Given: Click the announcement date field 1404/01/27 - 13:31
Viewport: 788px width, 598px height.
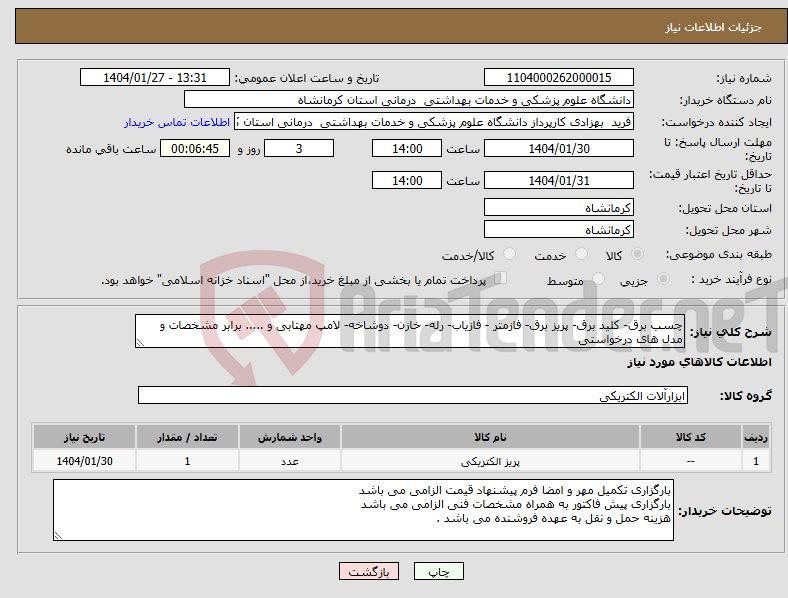Looking at the screenshot, I should pos(155,77).
